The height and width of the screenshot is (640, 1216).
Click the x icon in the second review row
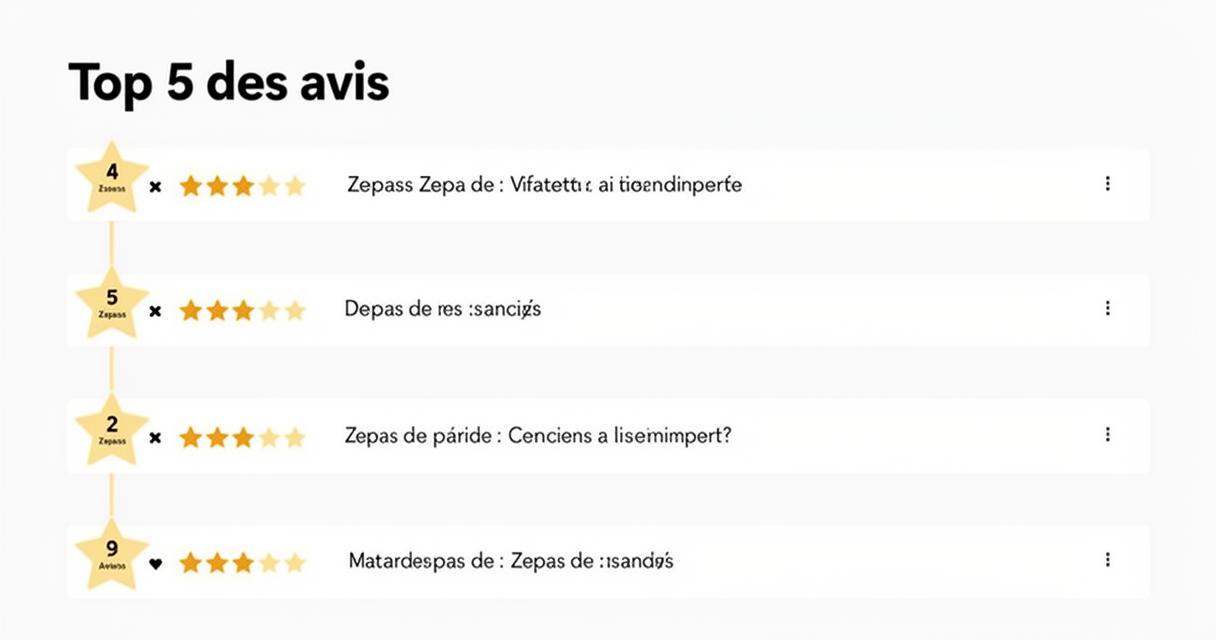tap(155, 311)
